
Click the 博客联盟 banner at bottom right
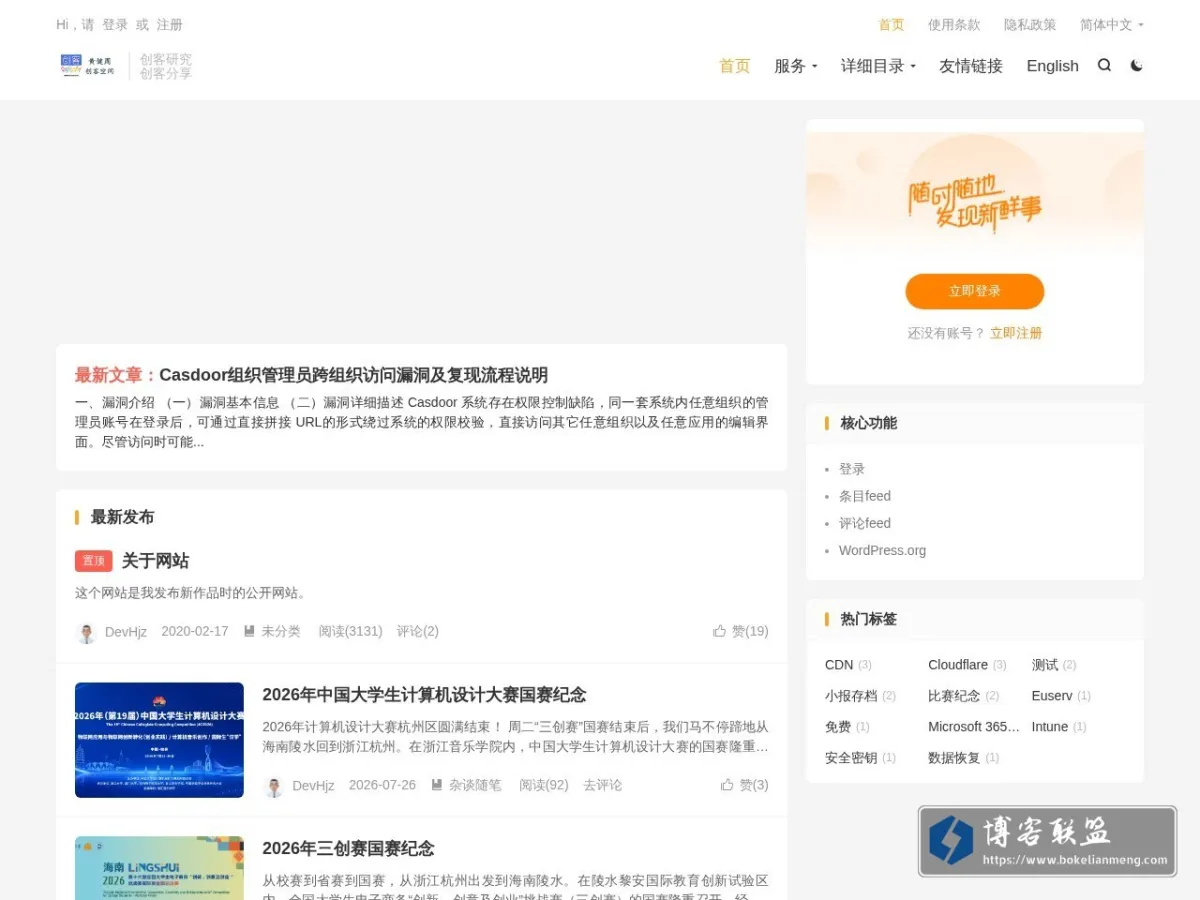(x=1048, y=841)
